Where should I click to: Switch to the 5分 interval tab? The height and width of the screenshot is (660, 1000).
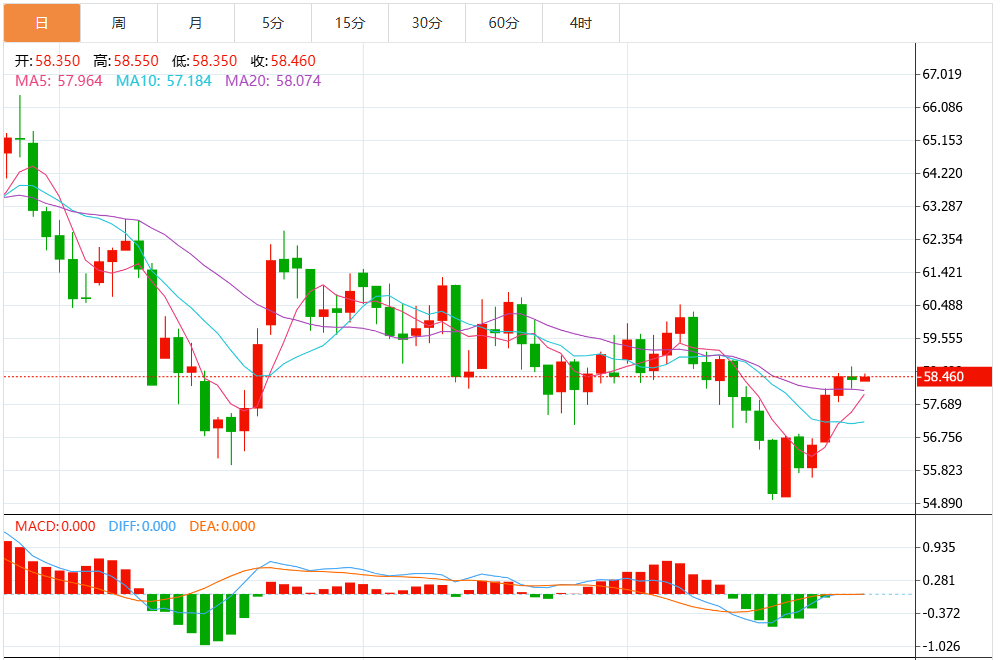[273, 23]
